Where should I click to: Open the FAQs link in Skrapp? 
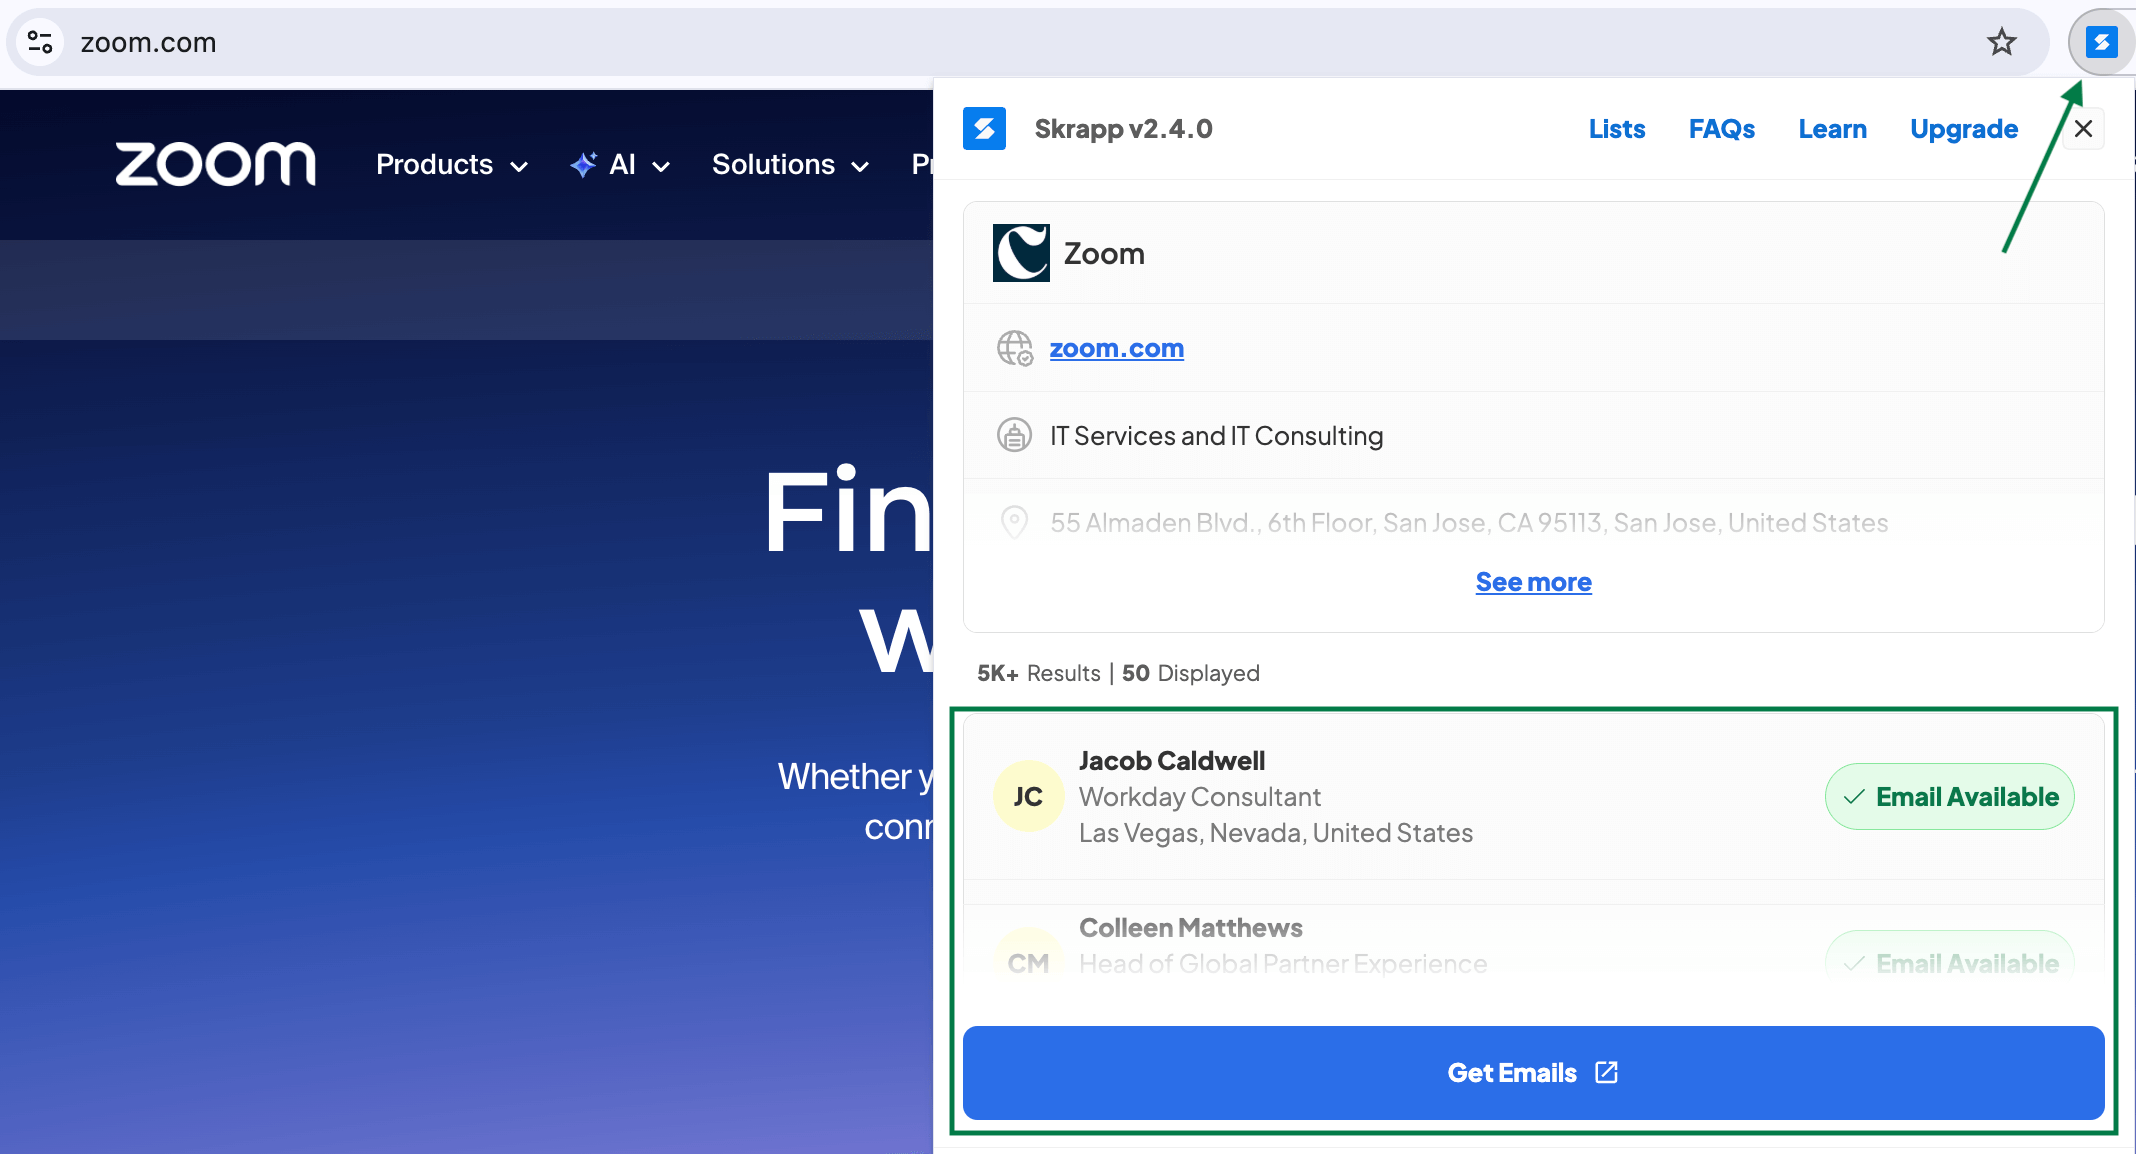[1721, 129]
